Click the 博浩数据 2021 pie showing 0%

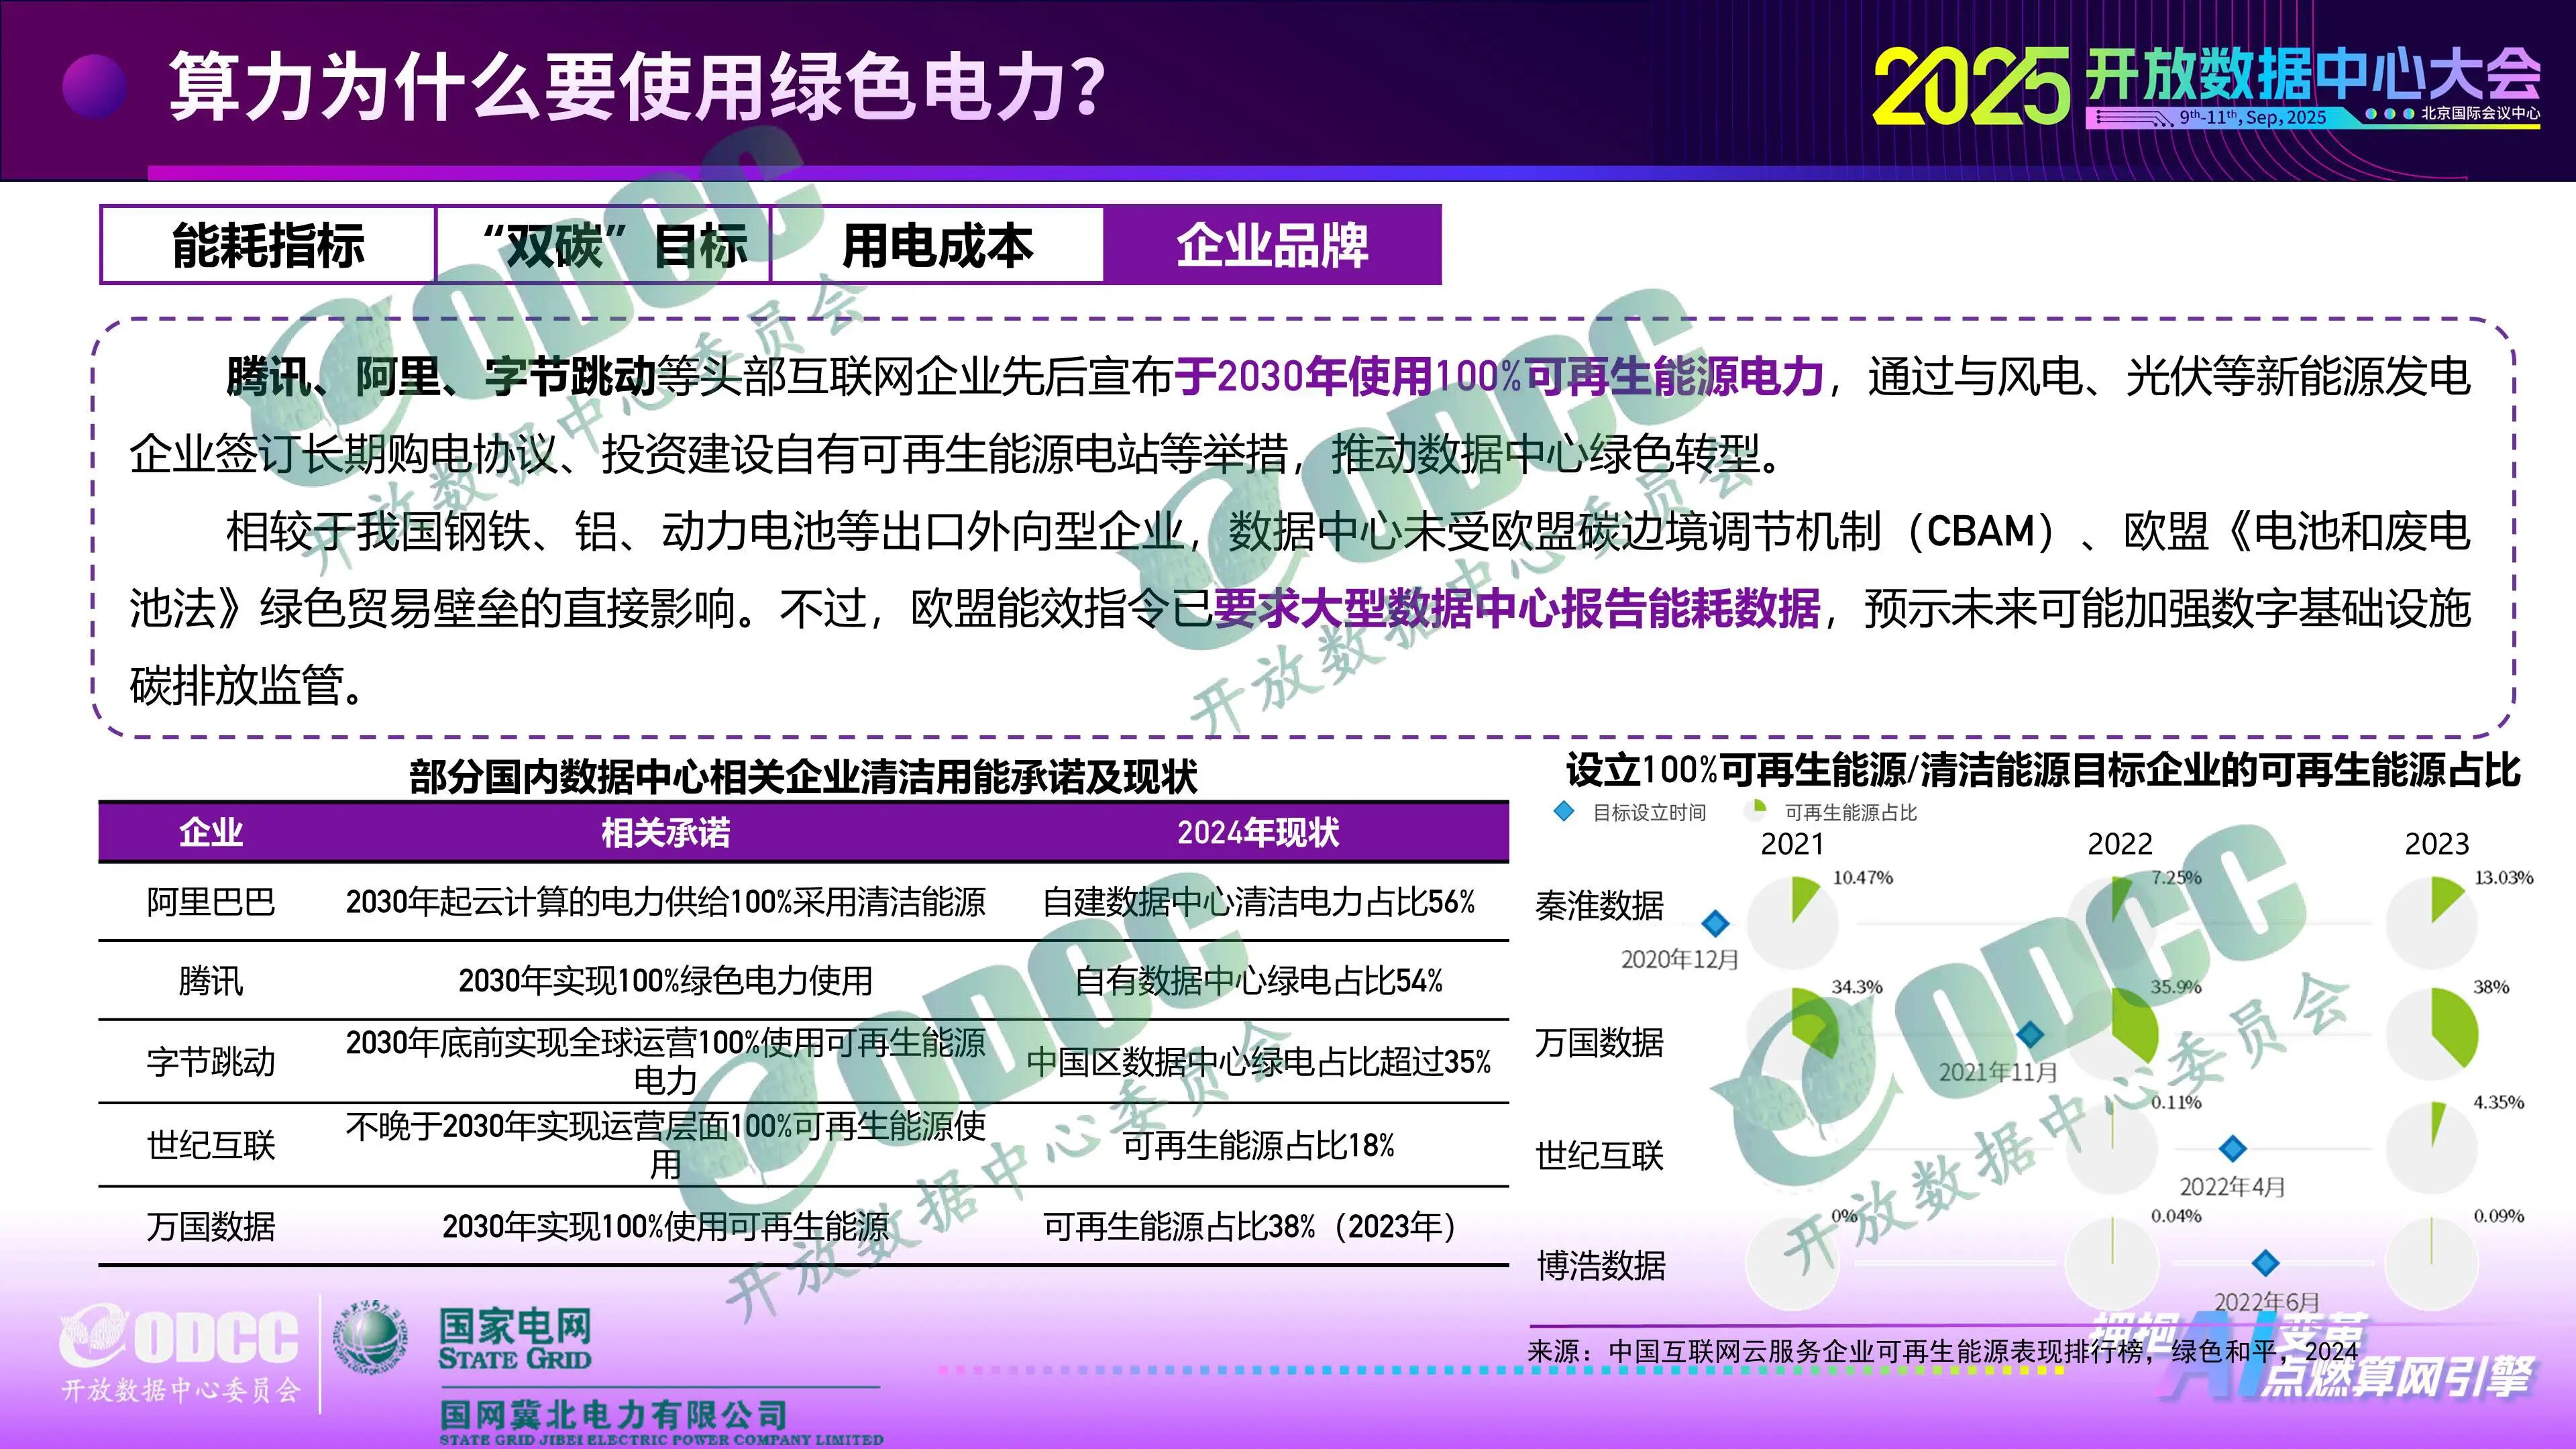point(1793,1262)
